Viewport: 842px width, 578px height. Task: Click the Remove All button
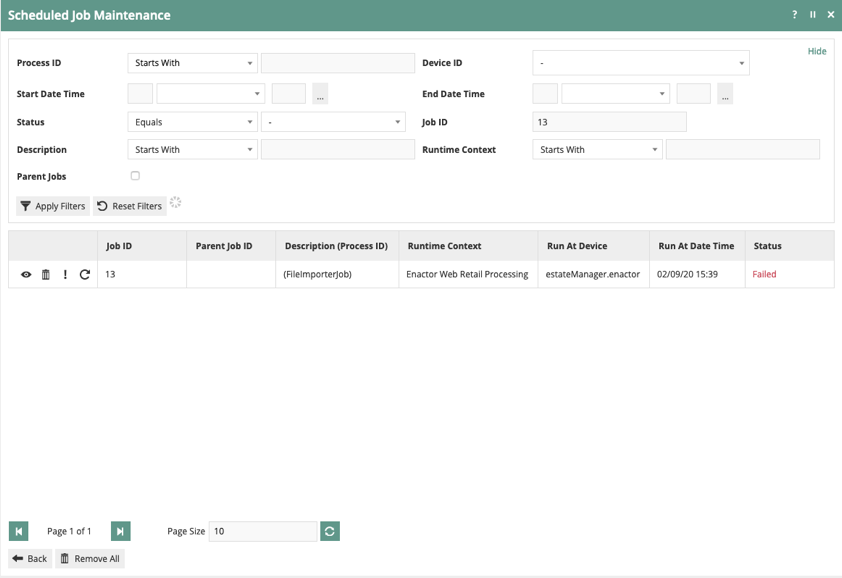(x=90, y=559)
